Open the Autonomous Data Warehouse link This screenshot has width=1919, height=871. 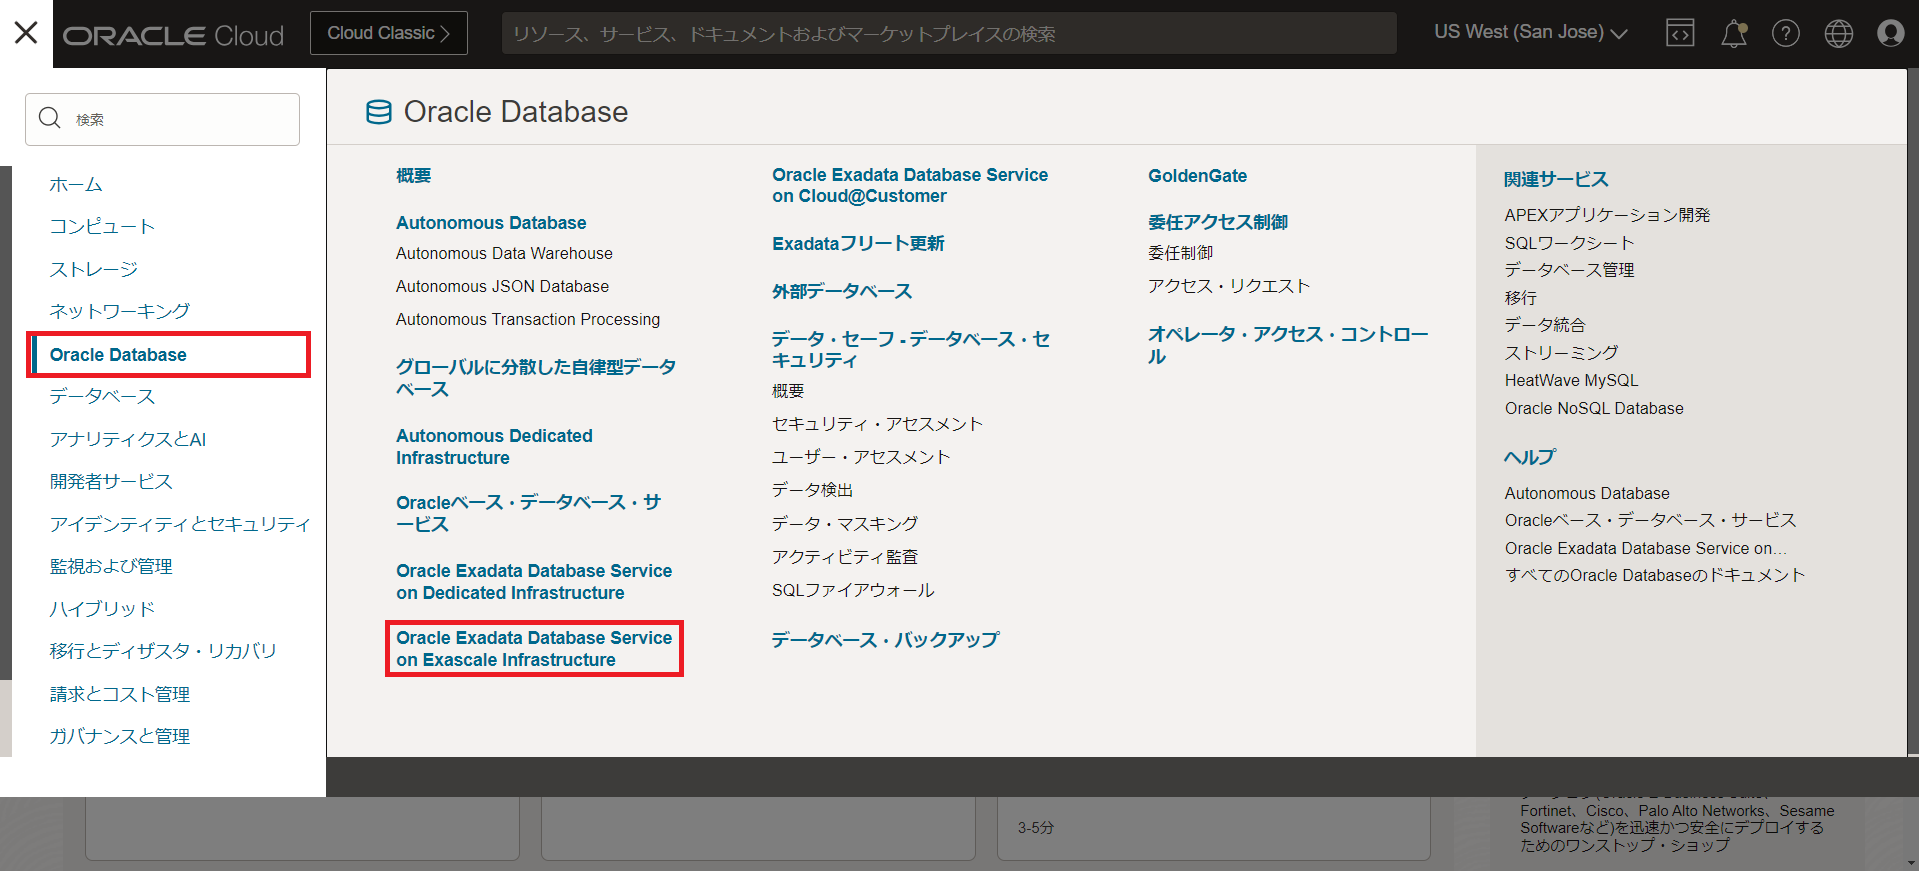point(504,254)
